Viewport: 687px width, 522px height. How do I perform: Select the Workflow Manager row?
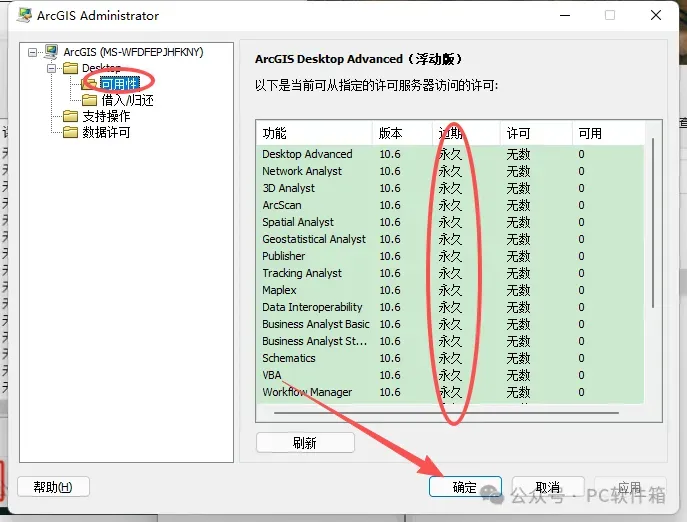click(x=450, y=392)
